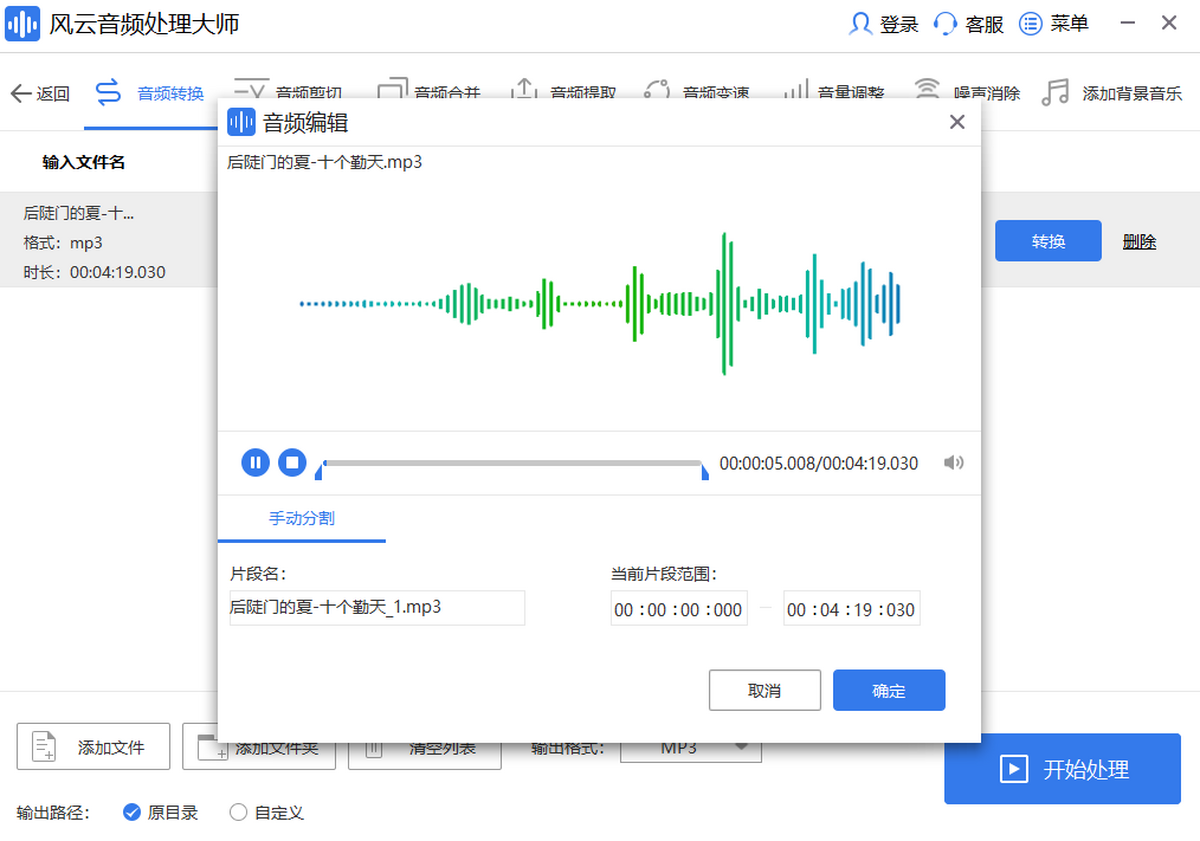Confirm the split with 确定 button

[888, 690]
